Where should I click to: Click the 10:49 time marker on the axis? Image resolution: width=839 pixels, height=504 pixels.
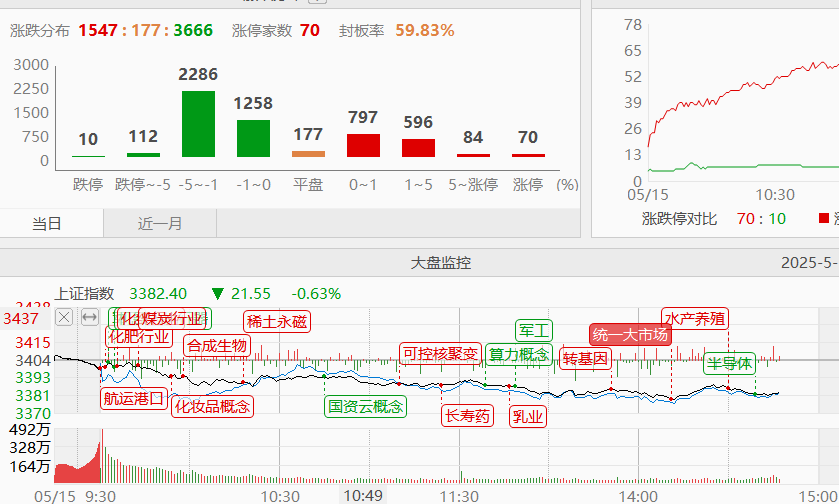pyautogui.click(x=363, y=495)
